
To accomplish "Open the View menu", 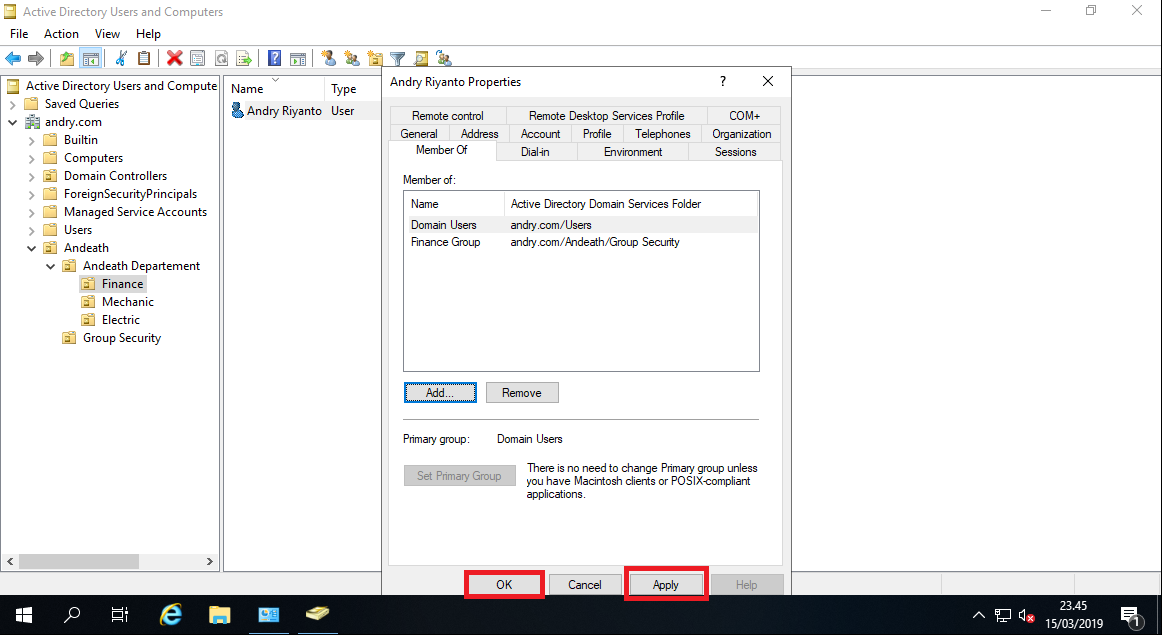I will (107, 33).
